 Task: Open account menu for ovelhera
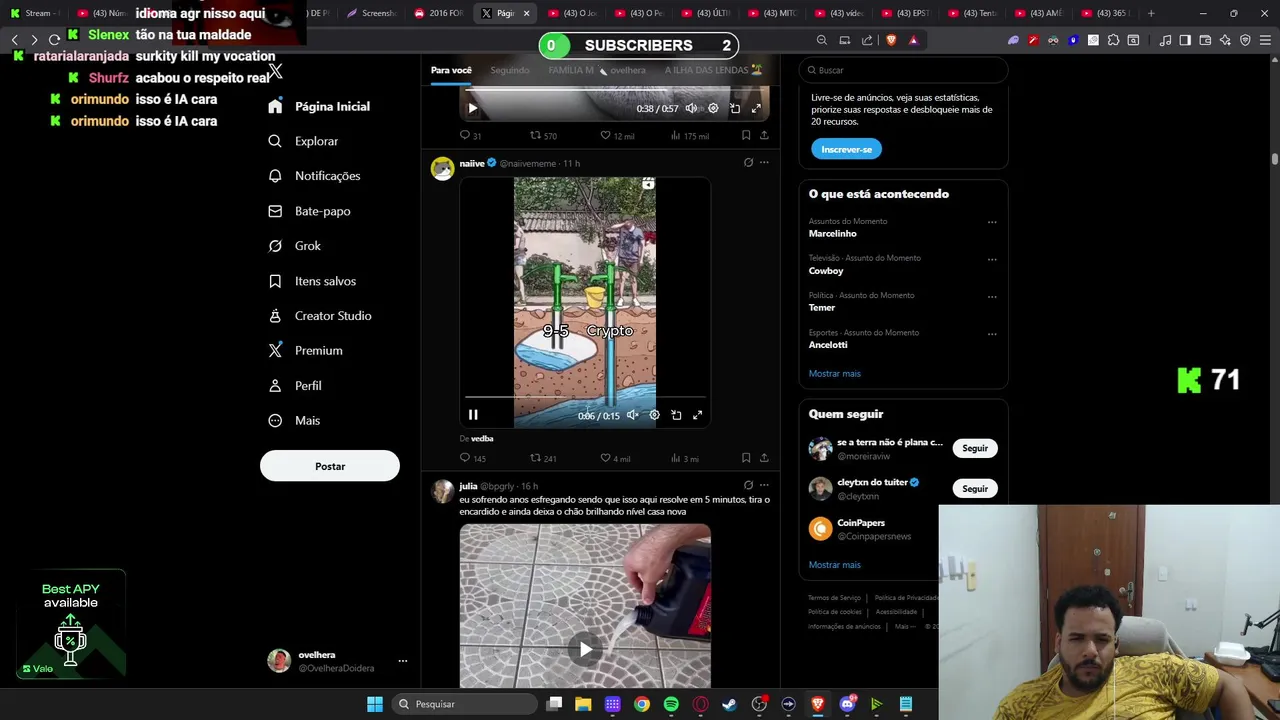click(403, 661)
